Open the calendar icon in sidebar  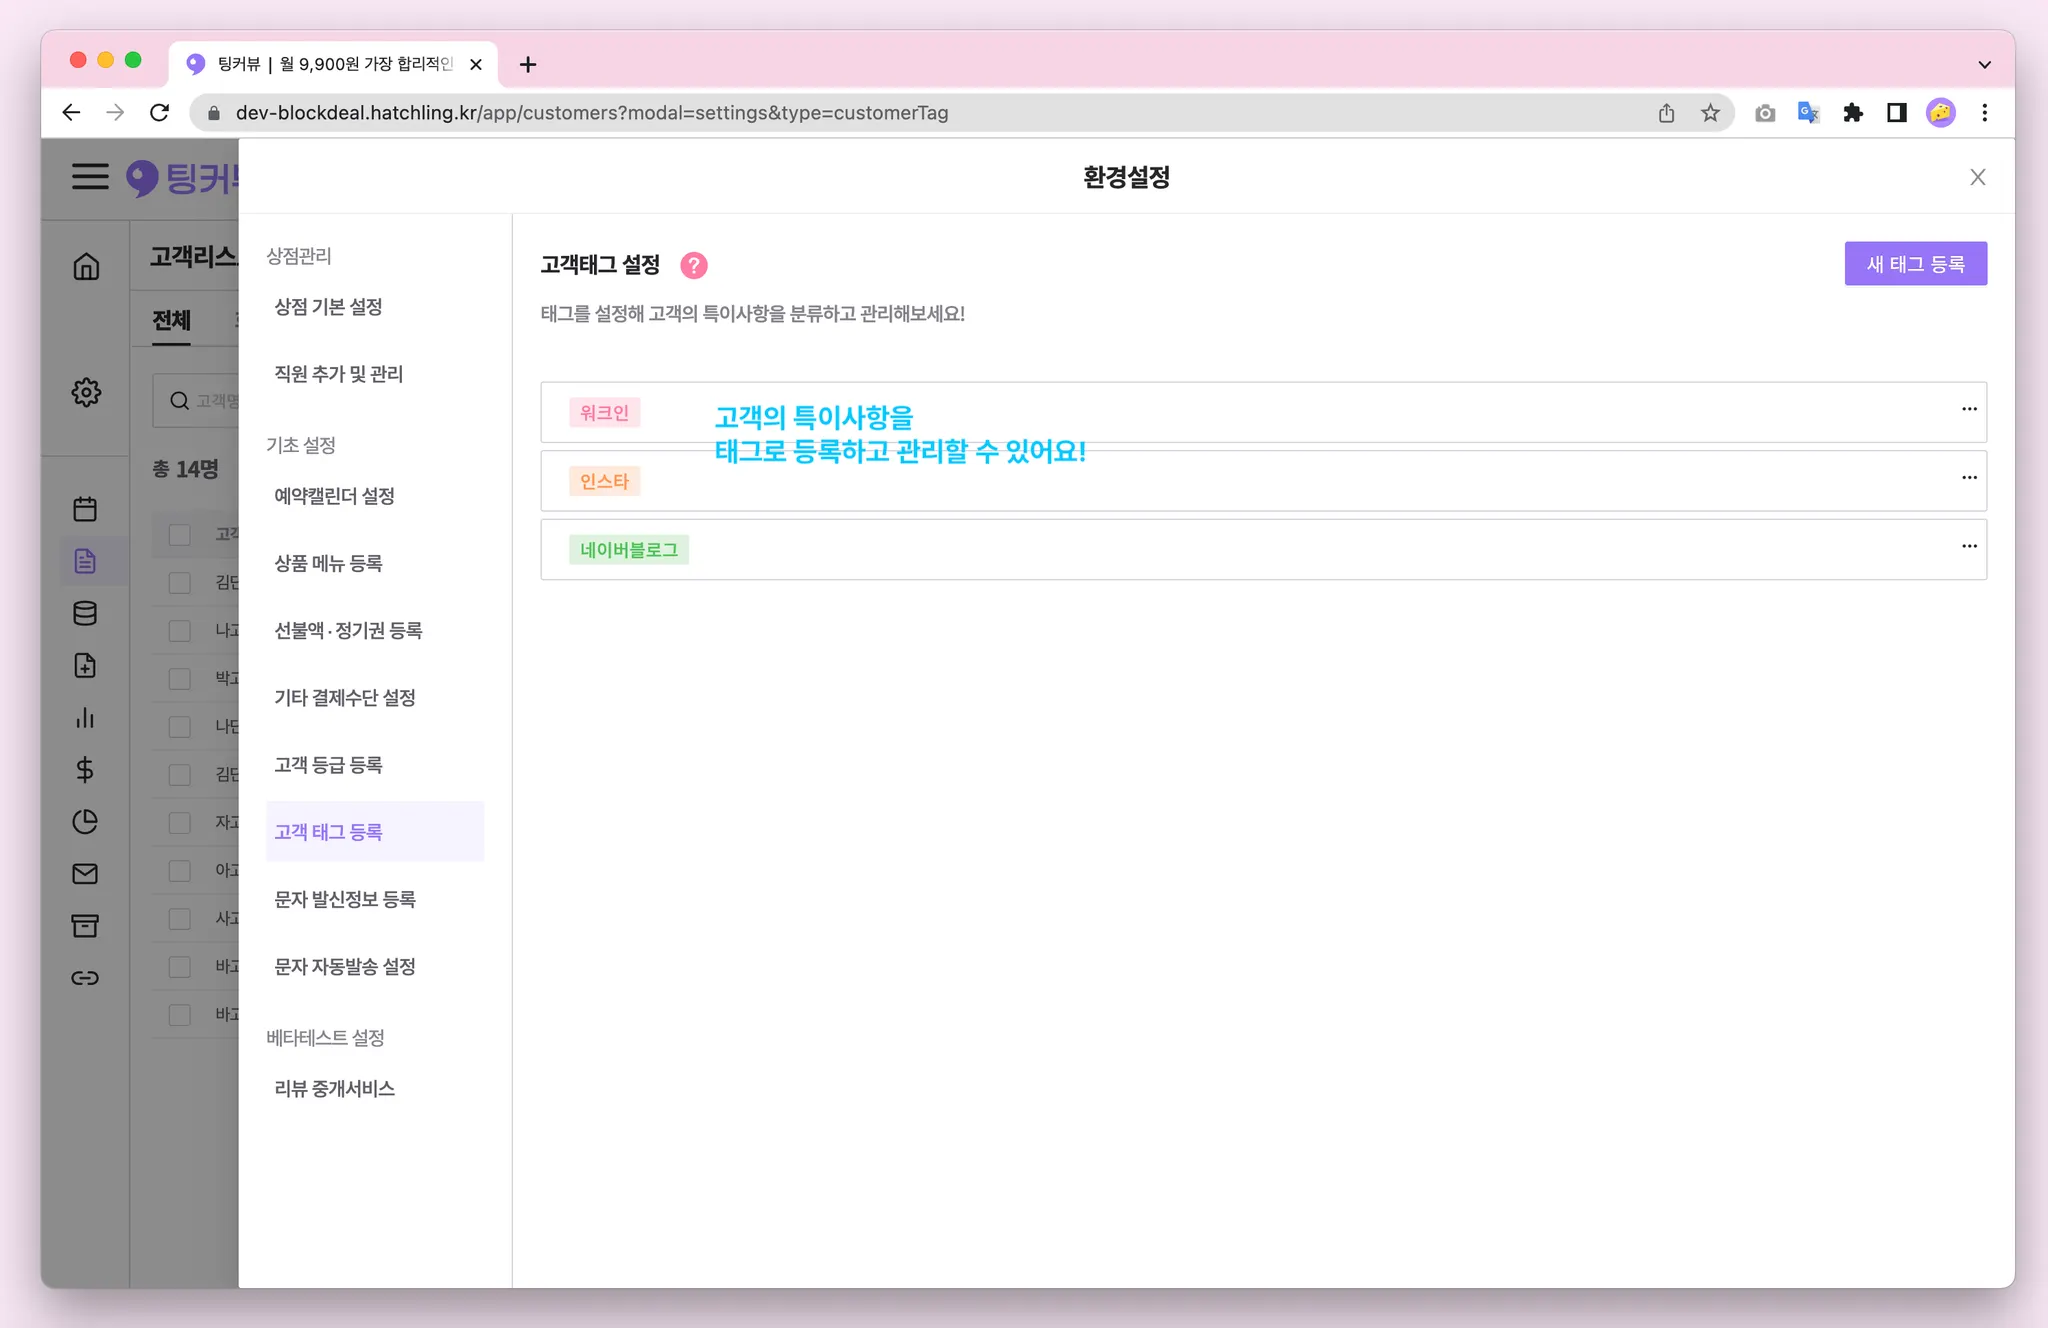pyautogui.click(x=85, y=509)
